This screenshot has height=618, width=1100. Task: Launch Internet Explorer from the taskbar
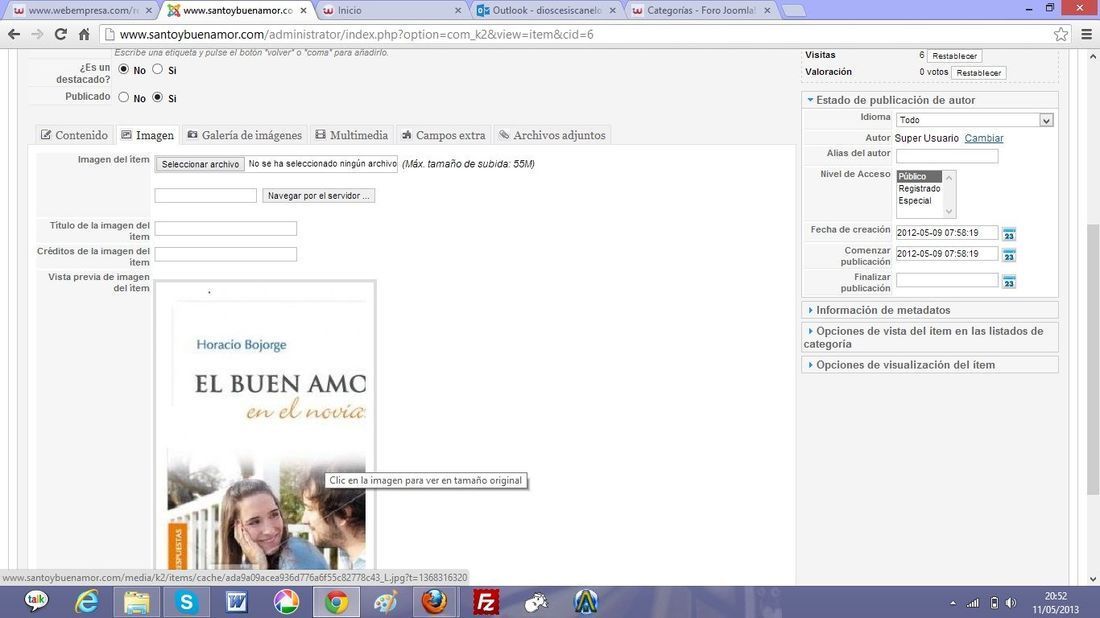pos(87,602)
